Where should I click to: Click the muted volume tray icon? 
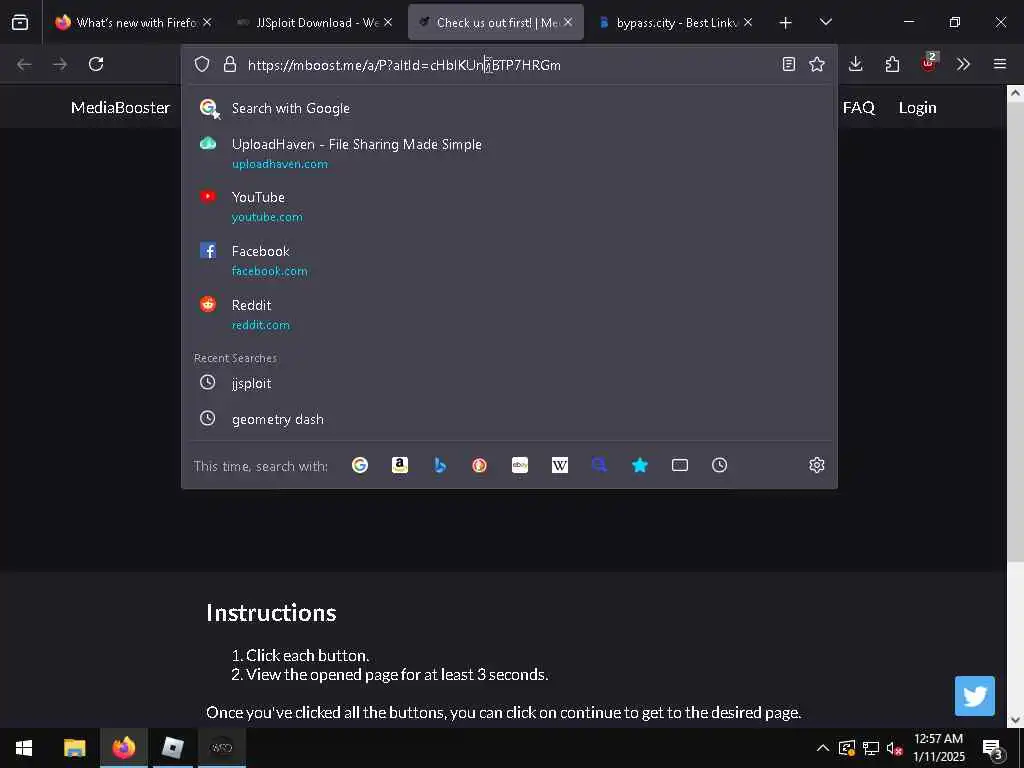894,748
